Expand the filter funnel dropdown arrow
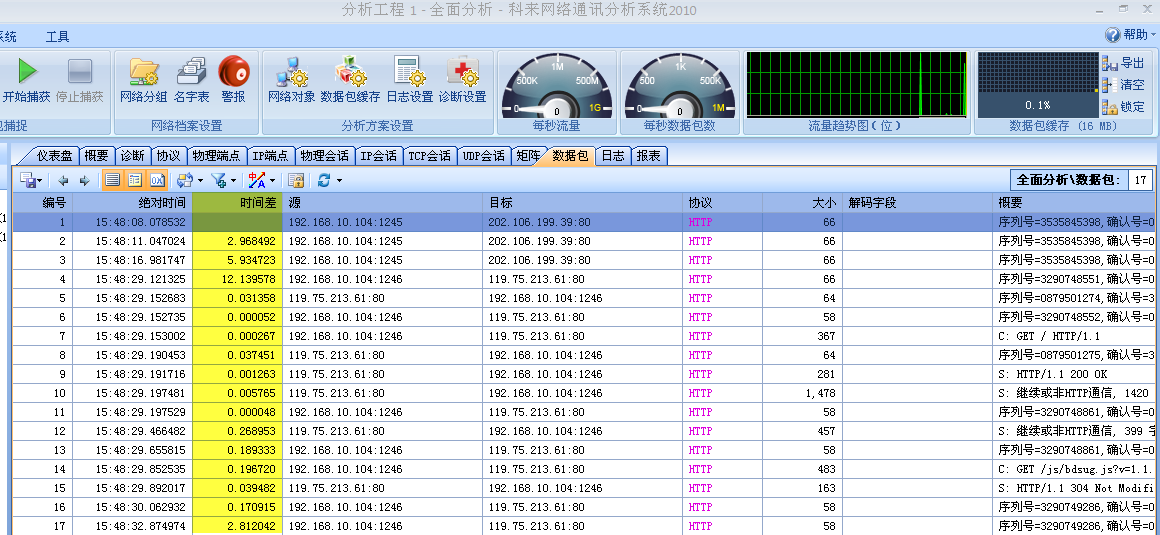The image size is (1160, 535). (x=234, y=181)
